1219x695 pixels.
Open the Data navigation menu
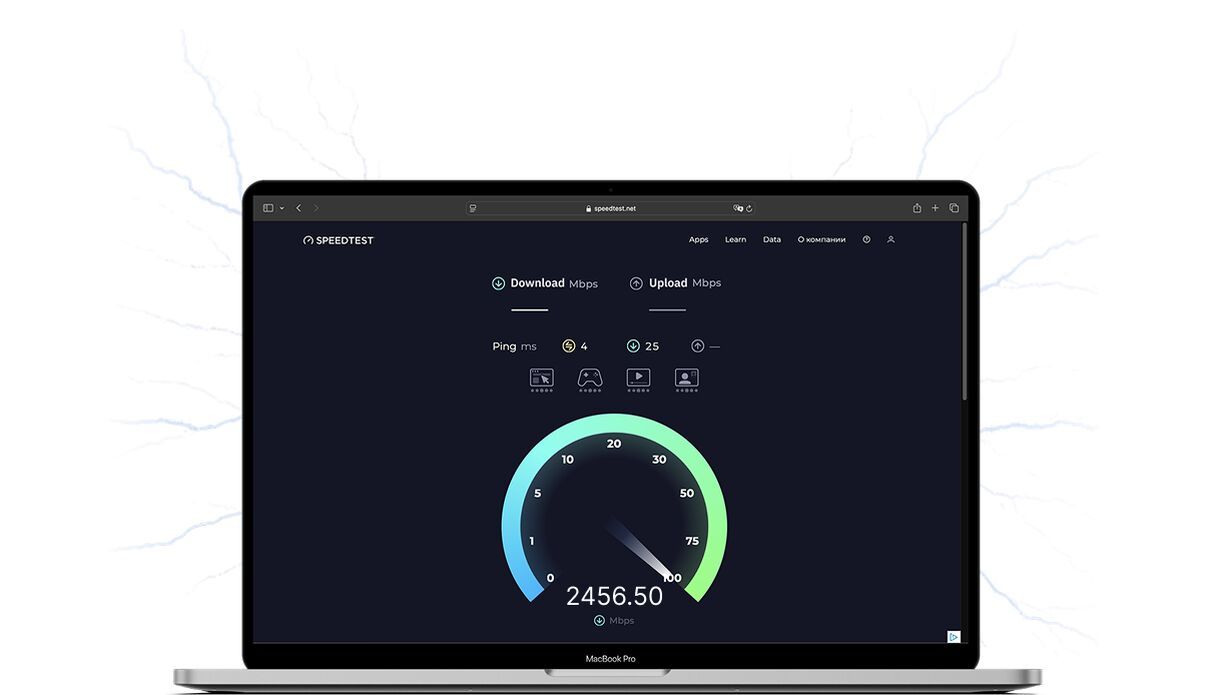772,240
